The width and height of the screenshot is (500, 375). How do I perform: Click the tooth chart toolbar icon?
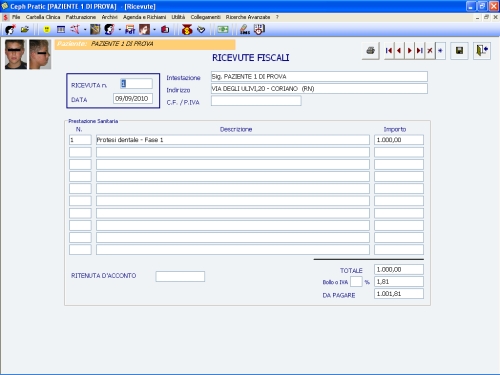[x=259, y=30]
